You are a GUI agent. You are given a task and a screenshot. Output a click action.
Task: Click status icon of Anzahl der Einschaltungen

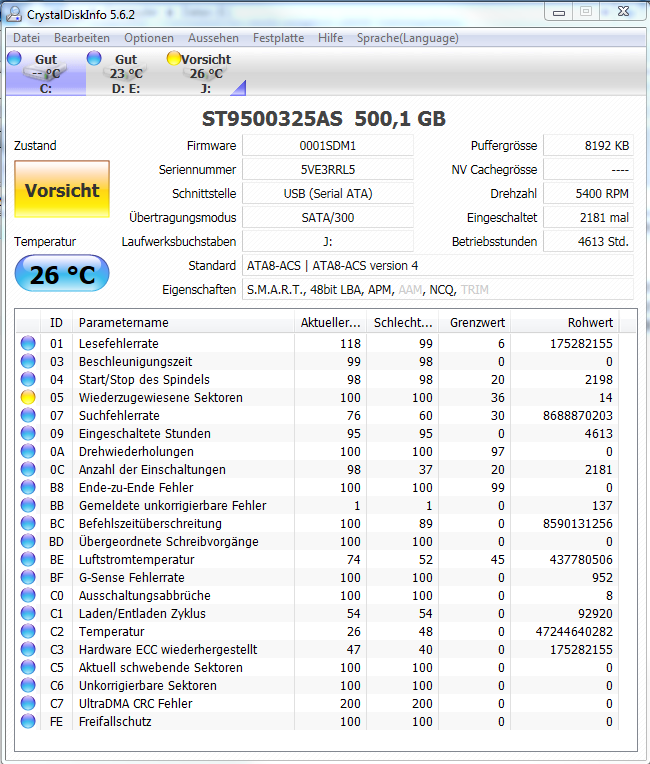(28, 469)
